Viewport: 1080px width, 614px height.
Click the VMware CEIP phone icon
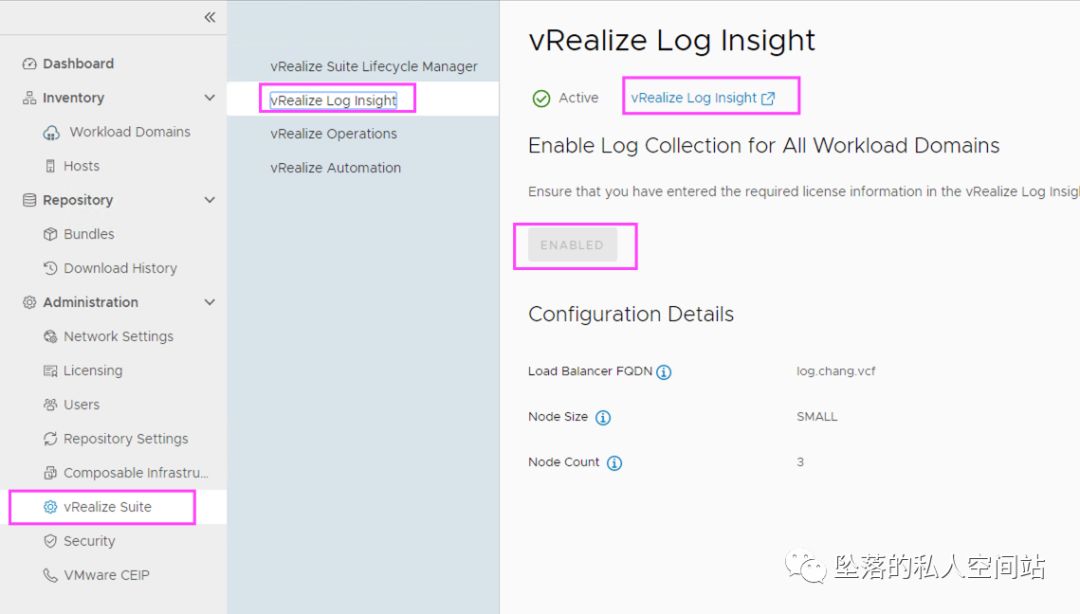(50, 575)
